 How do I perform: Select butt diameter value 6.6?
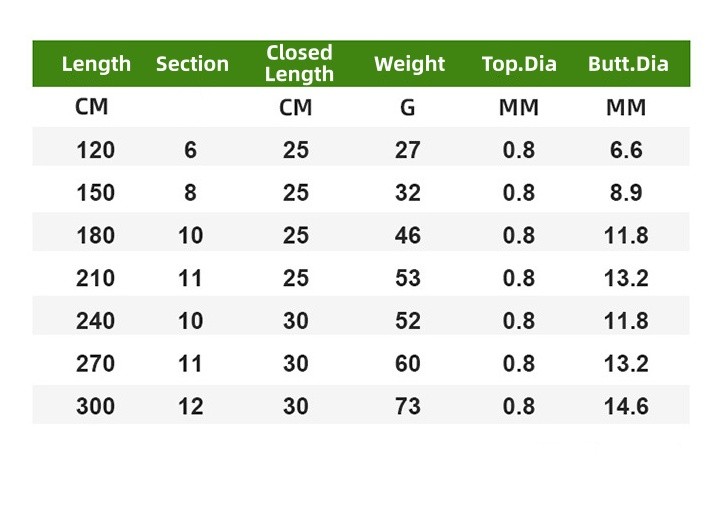[626, 150]
